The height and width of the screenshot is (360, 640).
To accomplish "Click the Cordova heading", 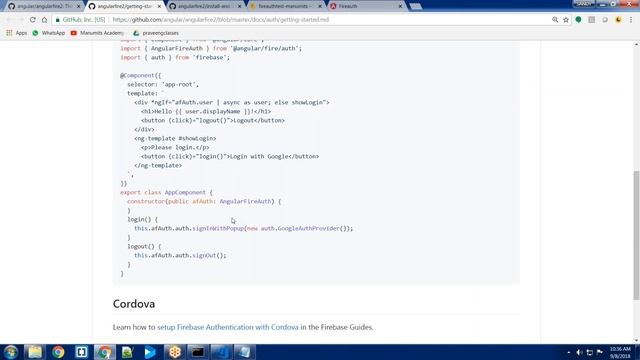I will [134, 304].
